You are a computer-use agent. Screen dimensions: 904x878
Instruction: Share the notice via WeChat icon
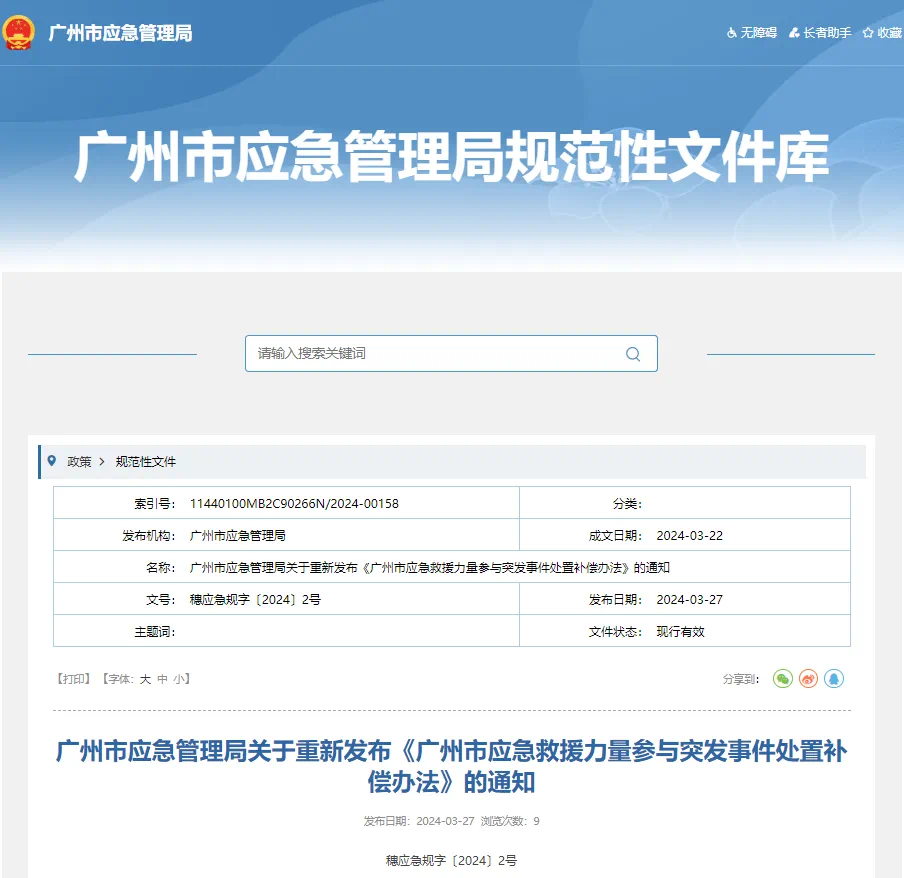[x=782, y=679]
